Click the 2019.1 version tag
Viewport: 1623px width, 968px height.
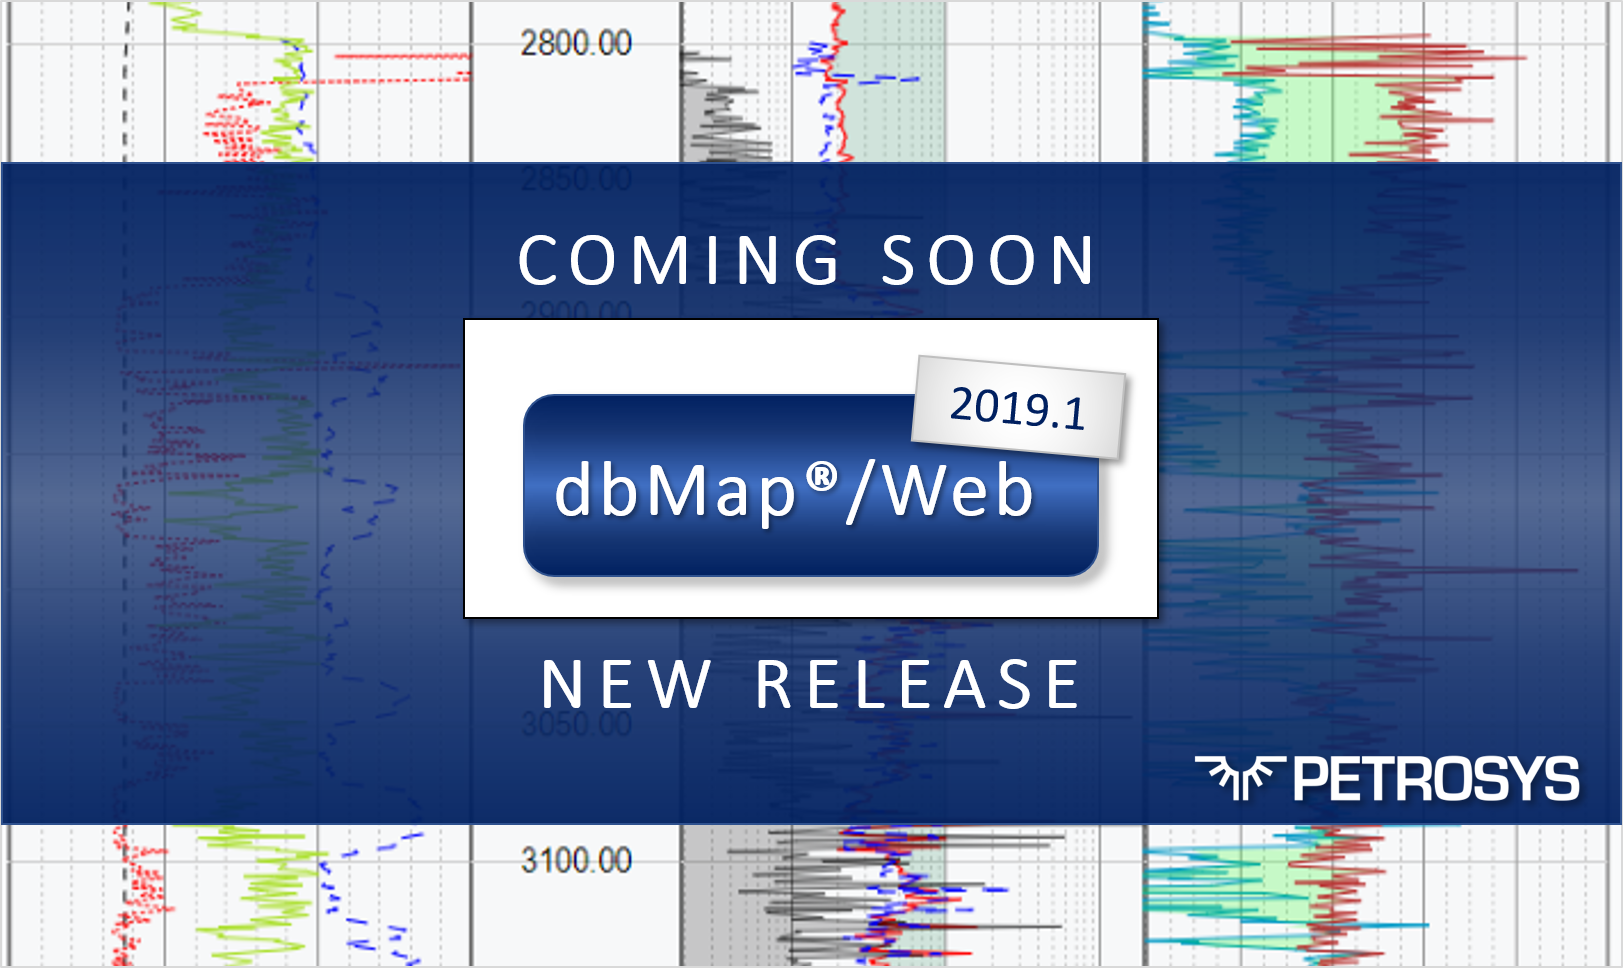(x=1018, y=407)
